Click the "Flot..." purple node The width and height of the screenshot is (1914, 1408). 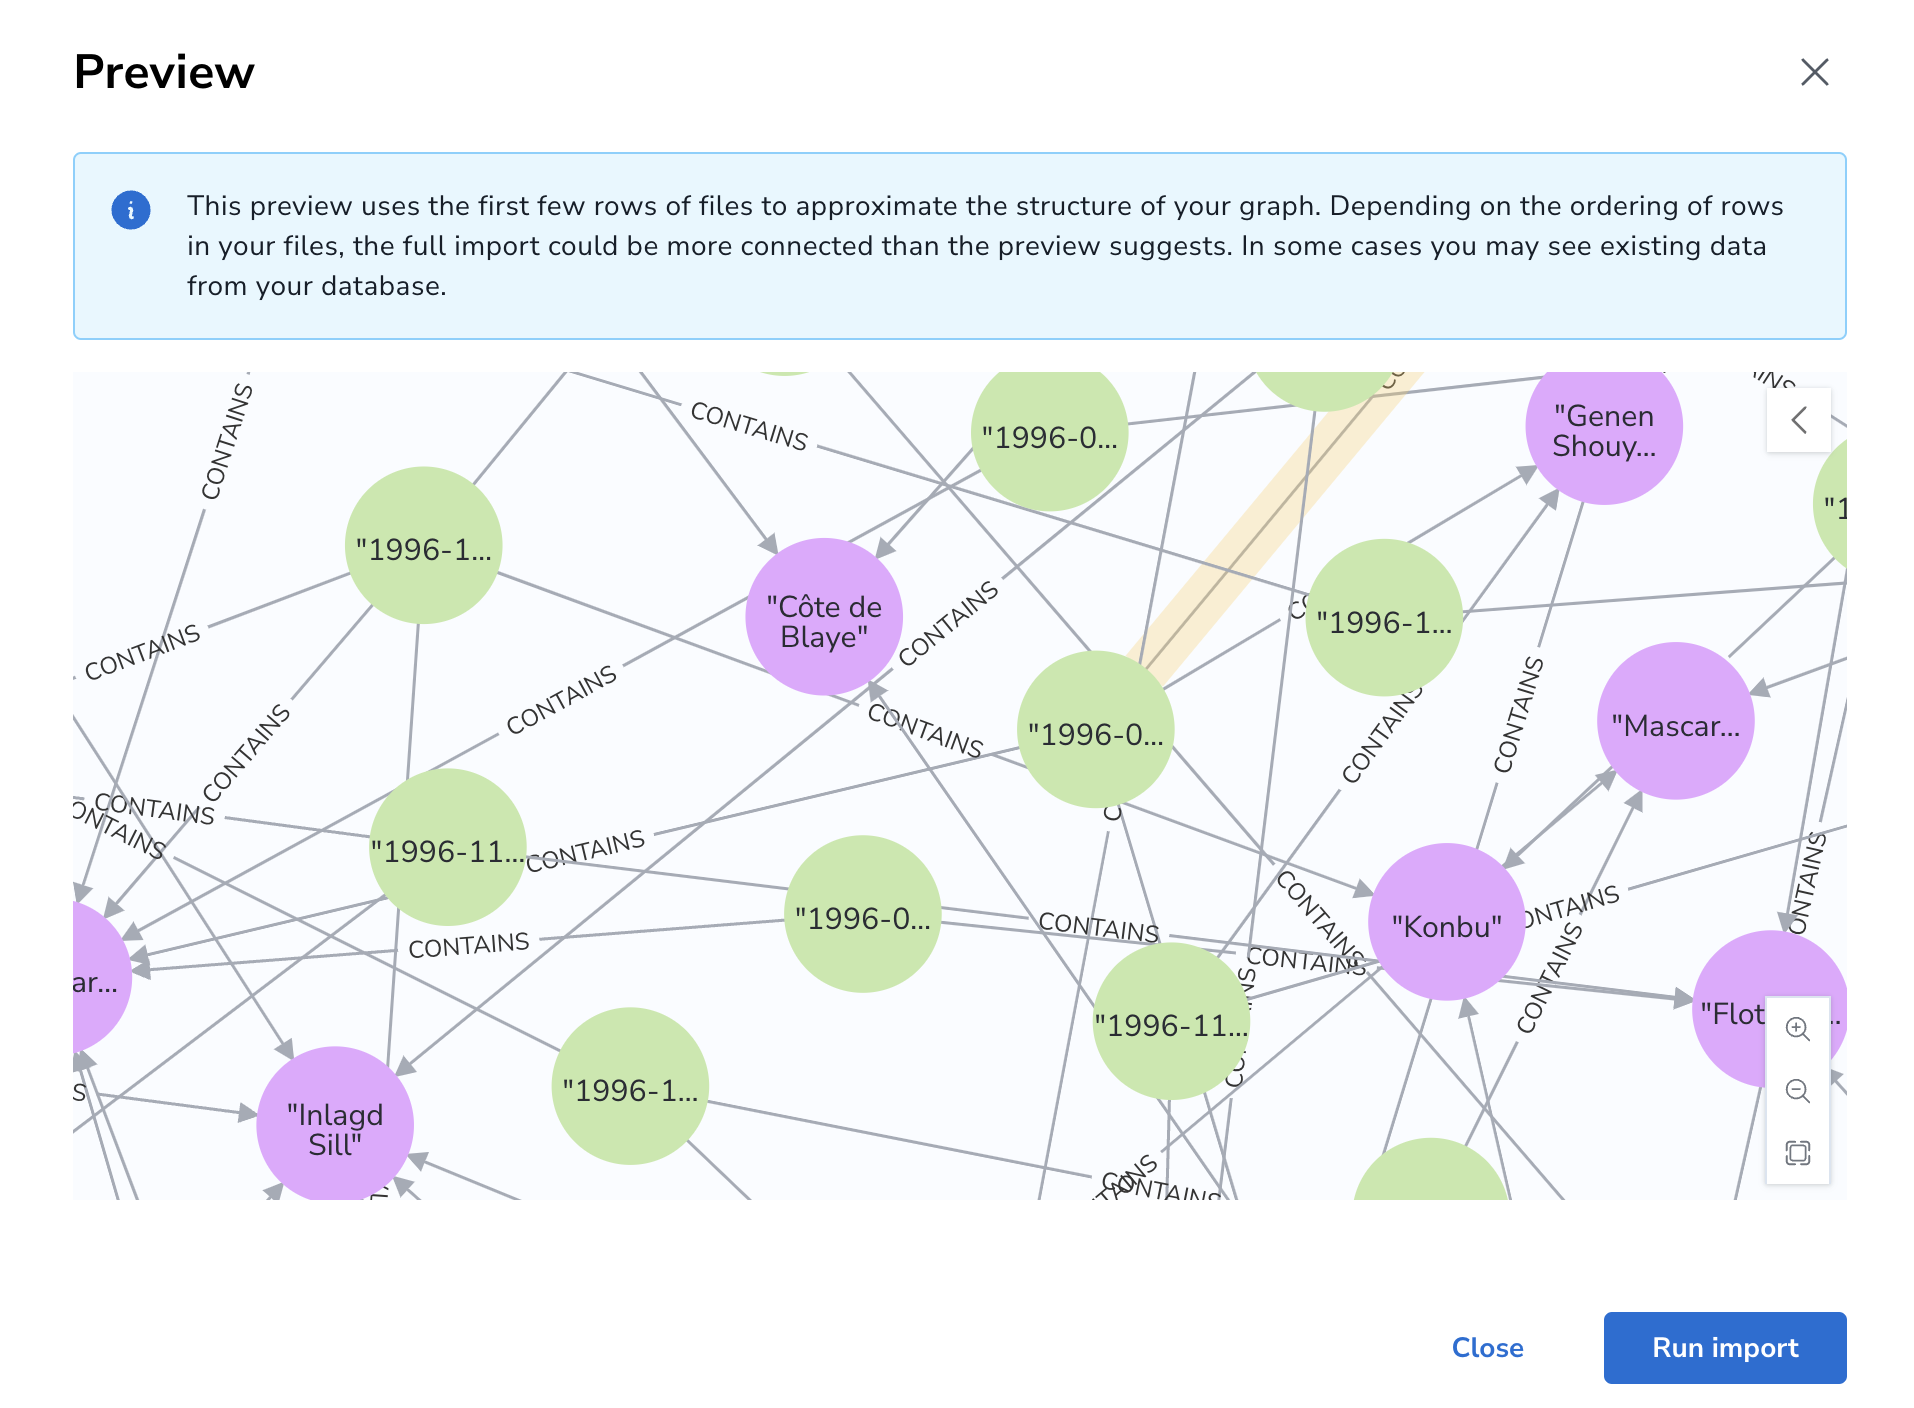(1768, 1009)
